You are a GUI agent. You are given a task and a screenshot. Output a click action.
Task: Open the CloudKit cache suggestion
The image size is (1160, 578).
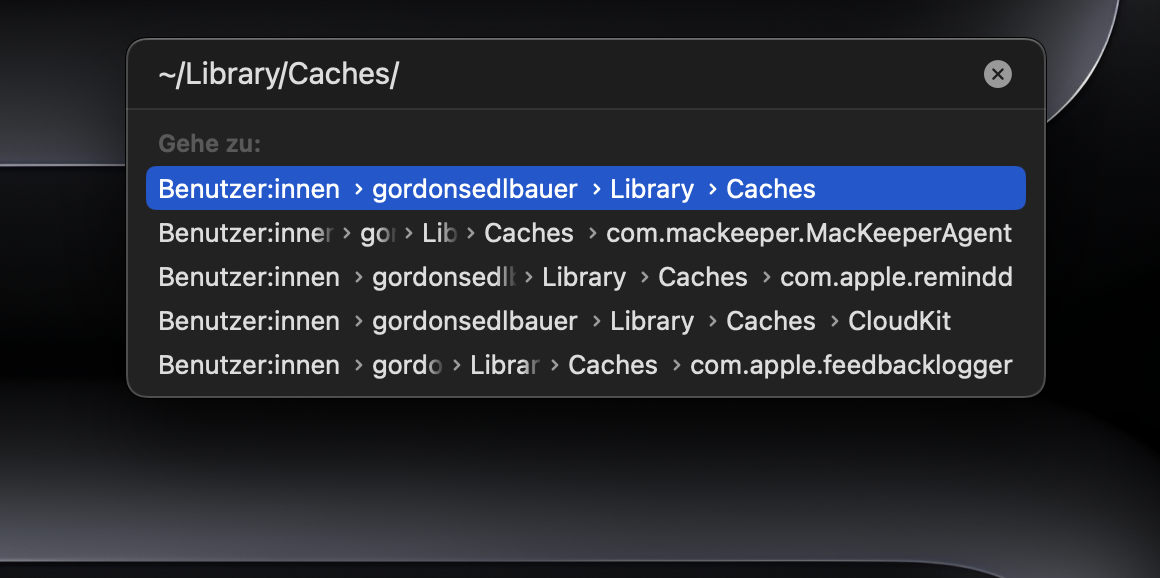[899, 321]
